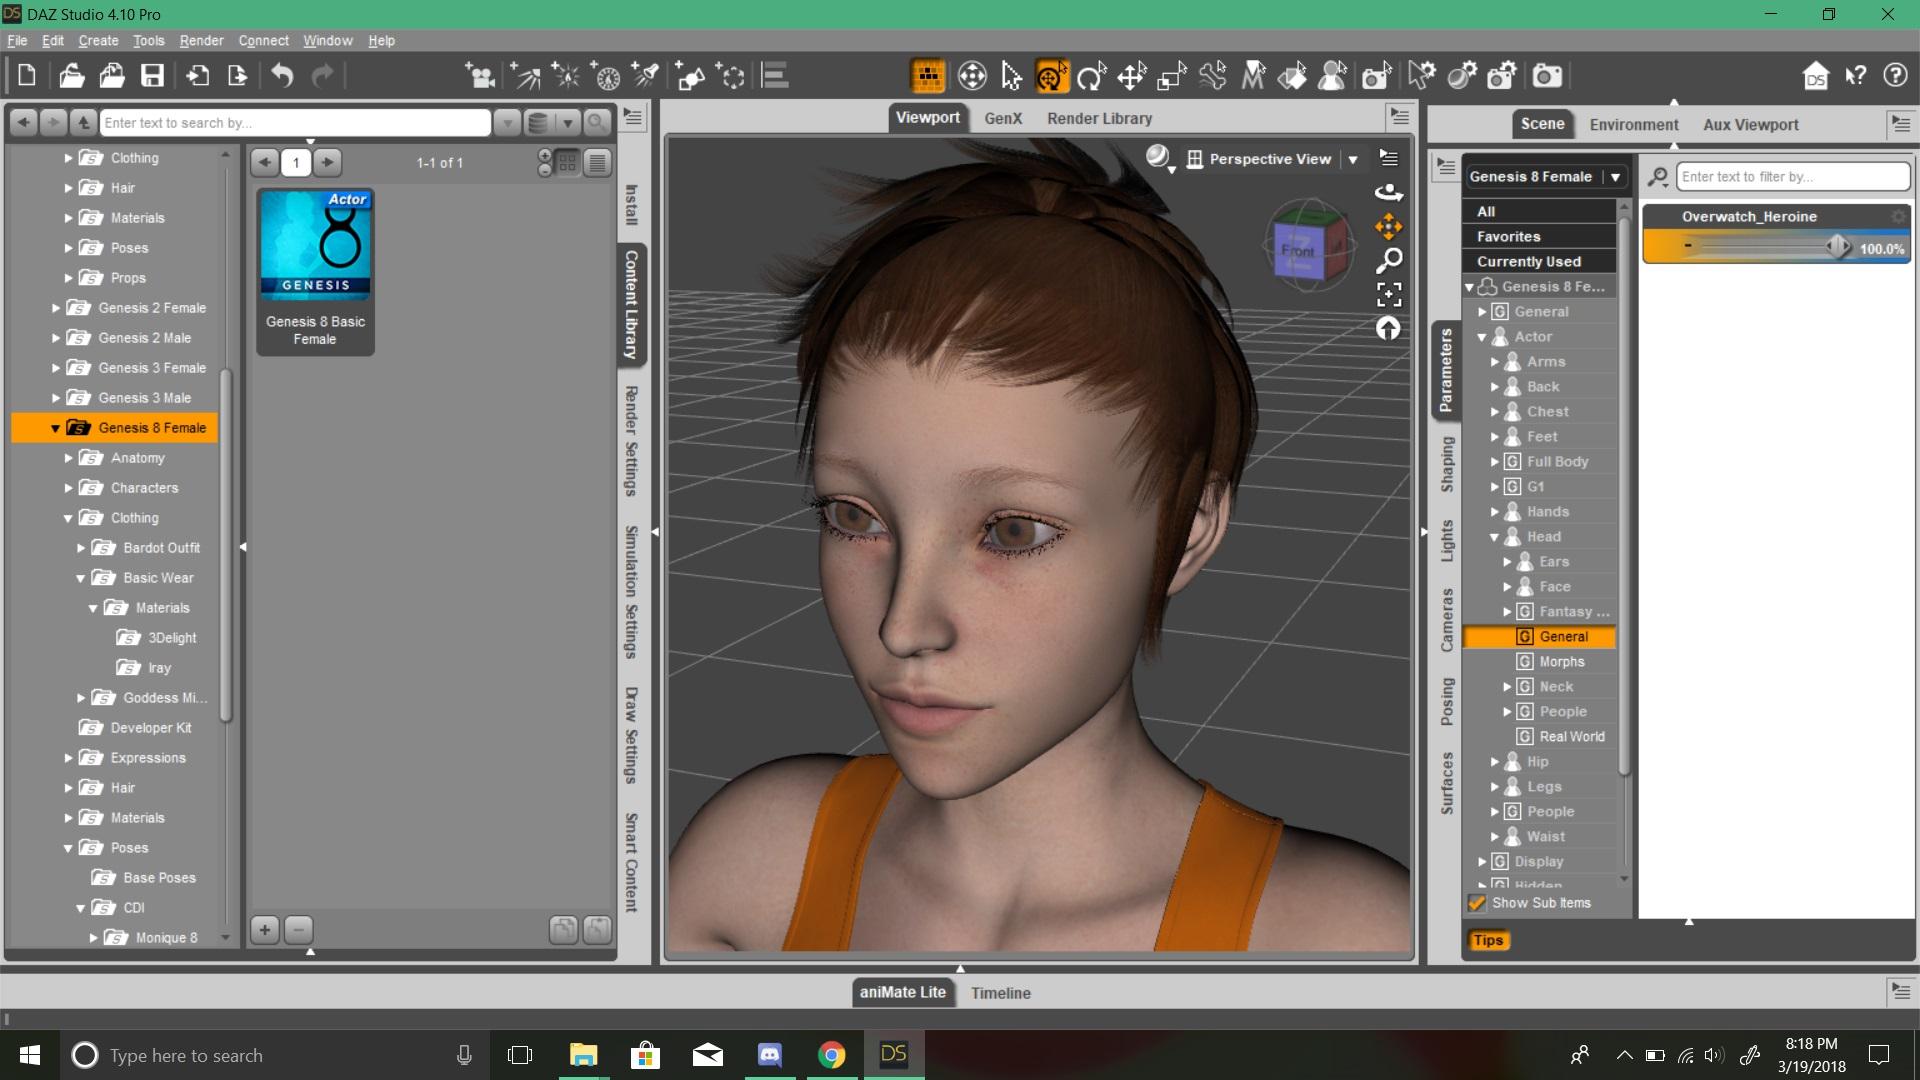
Task: Click the viewport zoom magnifier icon
Action: pyautogui.click(x=1388, y=261)
